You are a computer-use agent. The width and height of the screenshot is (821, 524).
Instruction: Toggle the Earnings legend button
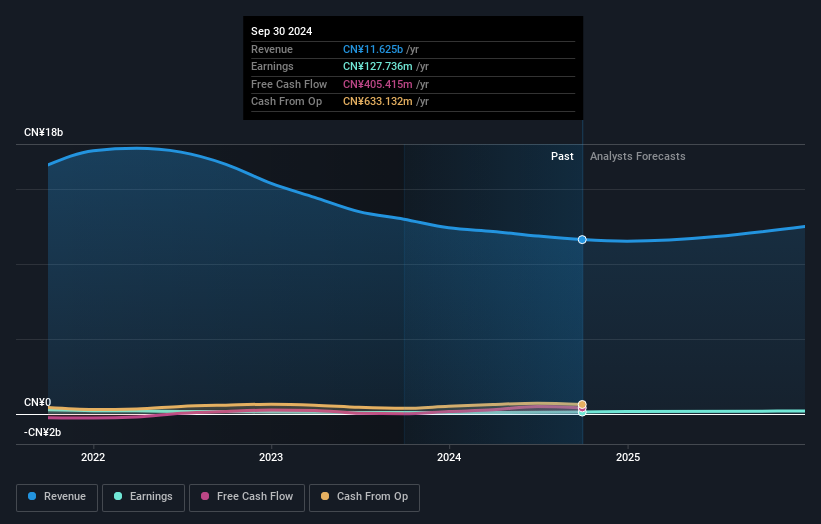pyautogui.click(x=143, y=497)
